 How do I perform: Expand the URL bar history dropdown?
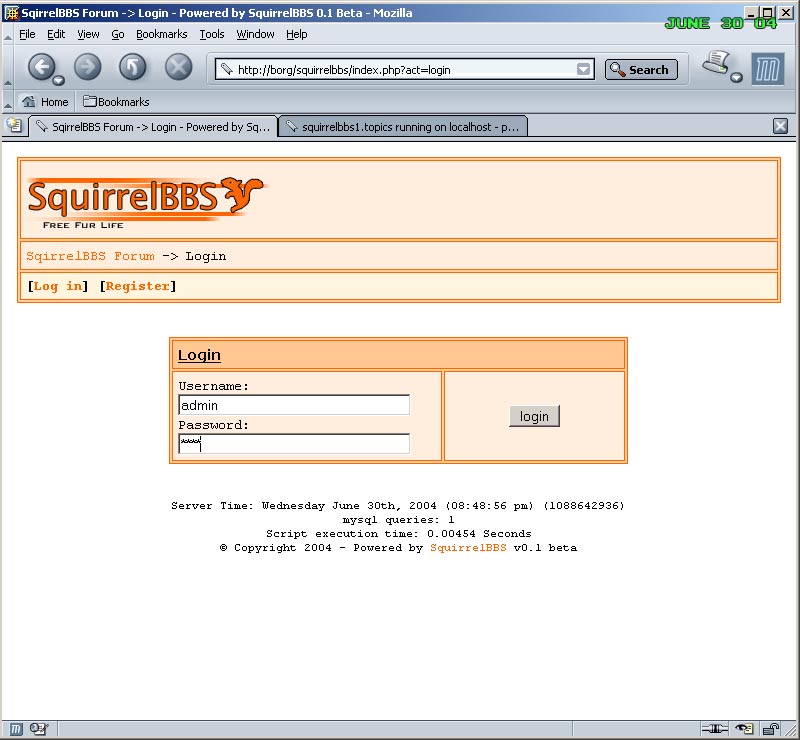pos(583,69)
